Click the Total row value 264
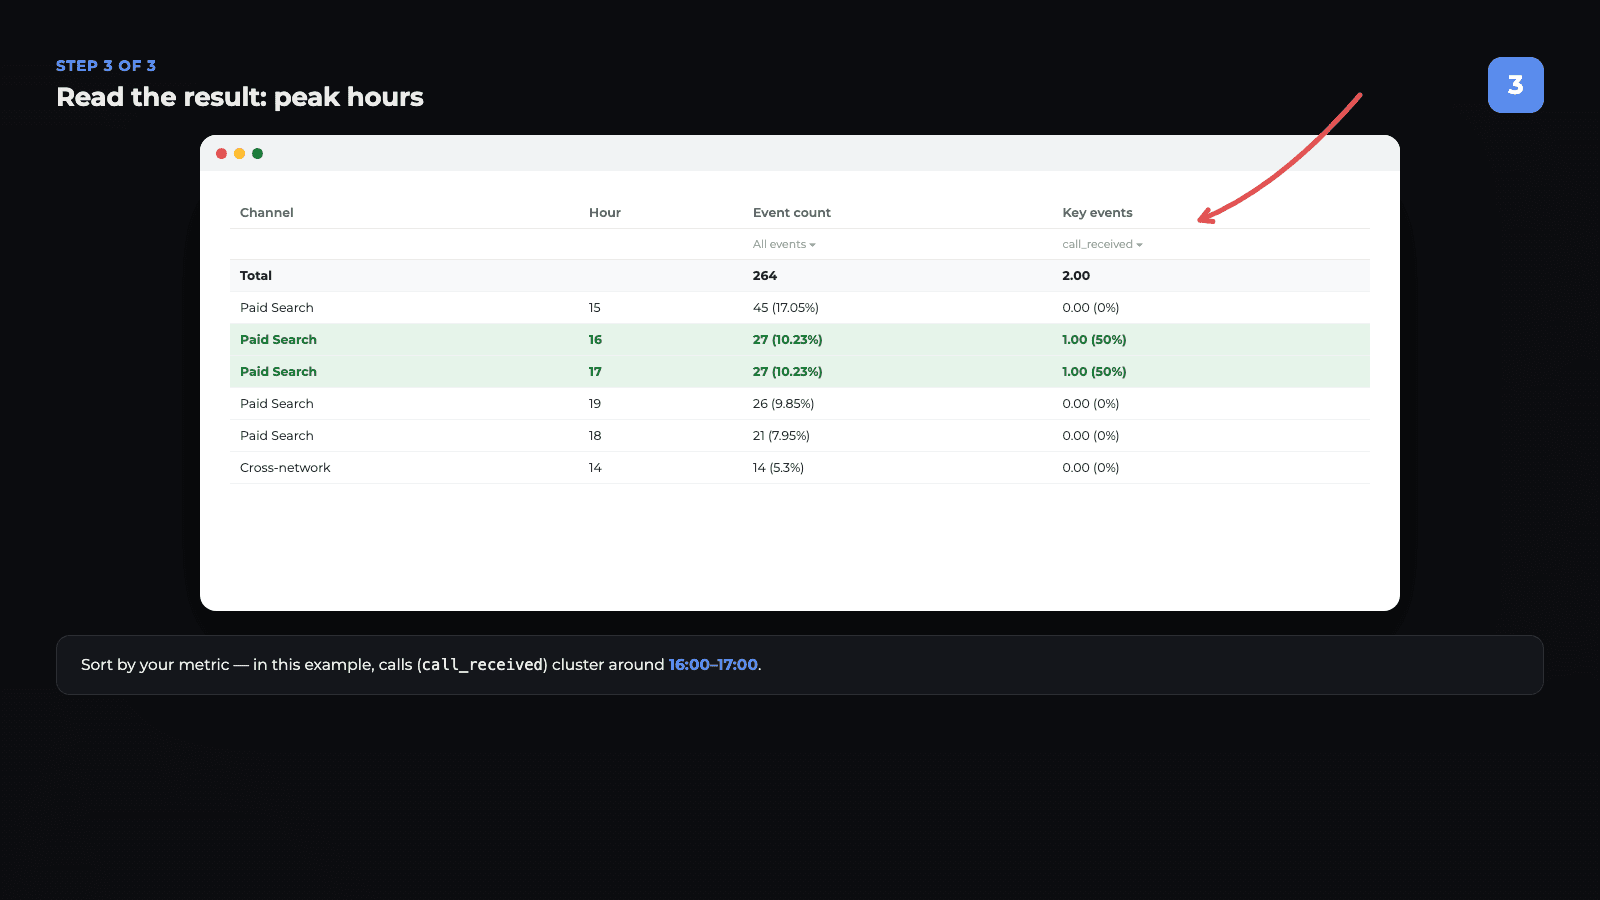The width and height of the screenshot is (1600, 900). coord(764,276)
